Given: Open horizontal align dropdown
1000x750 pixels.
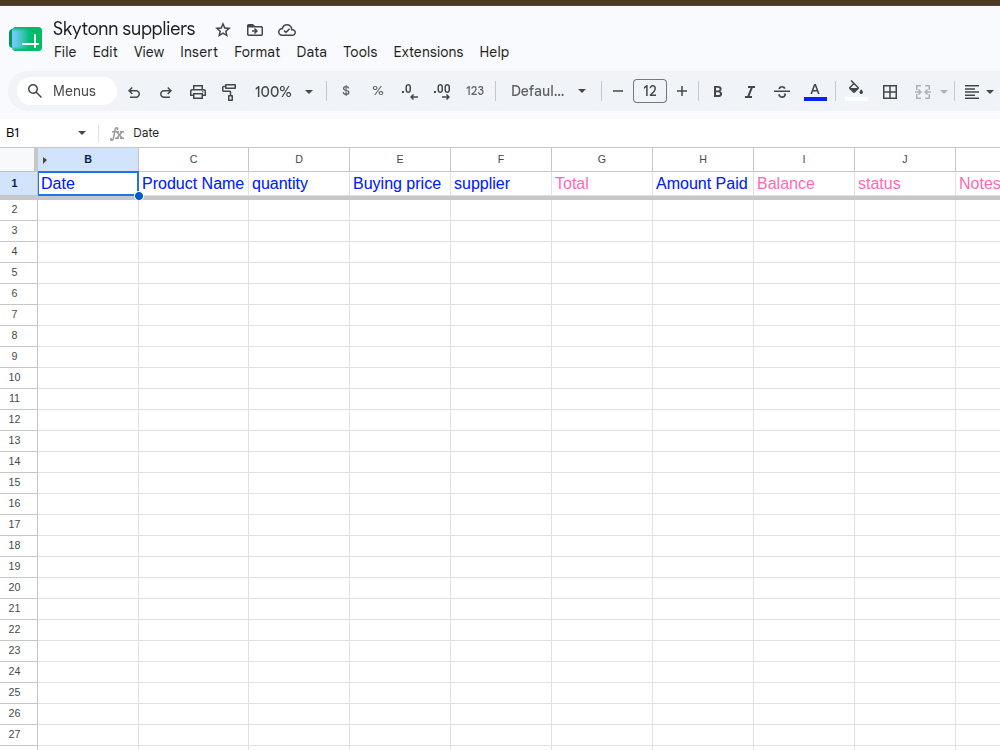Looking at the screenshot, I should [978, 92].
